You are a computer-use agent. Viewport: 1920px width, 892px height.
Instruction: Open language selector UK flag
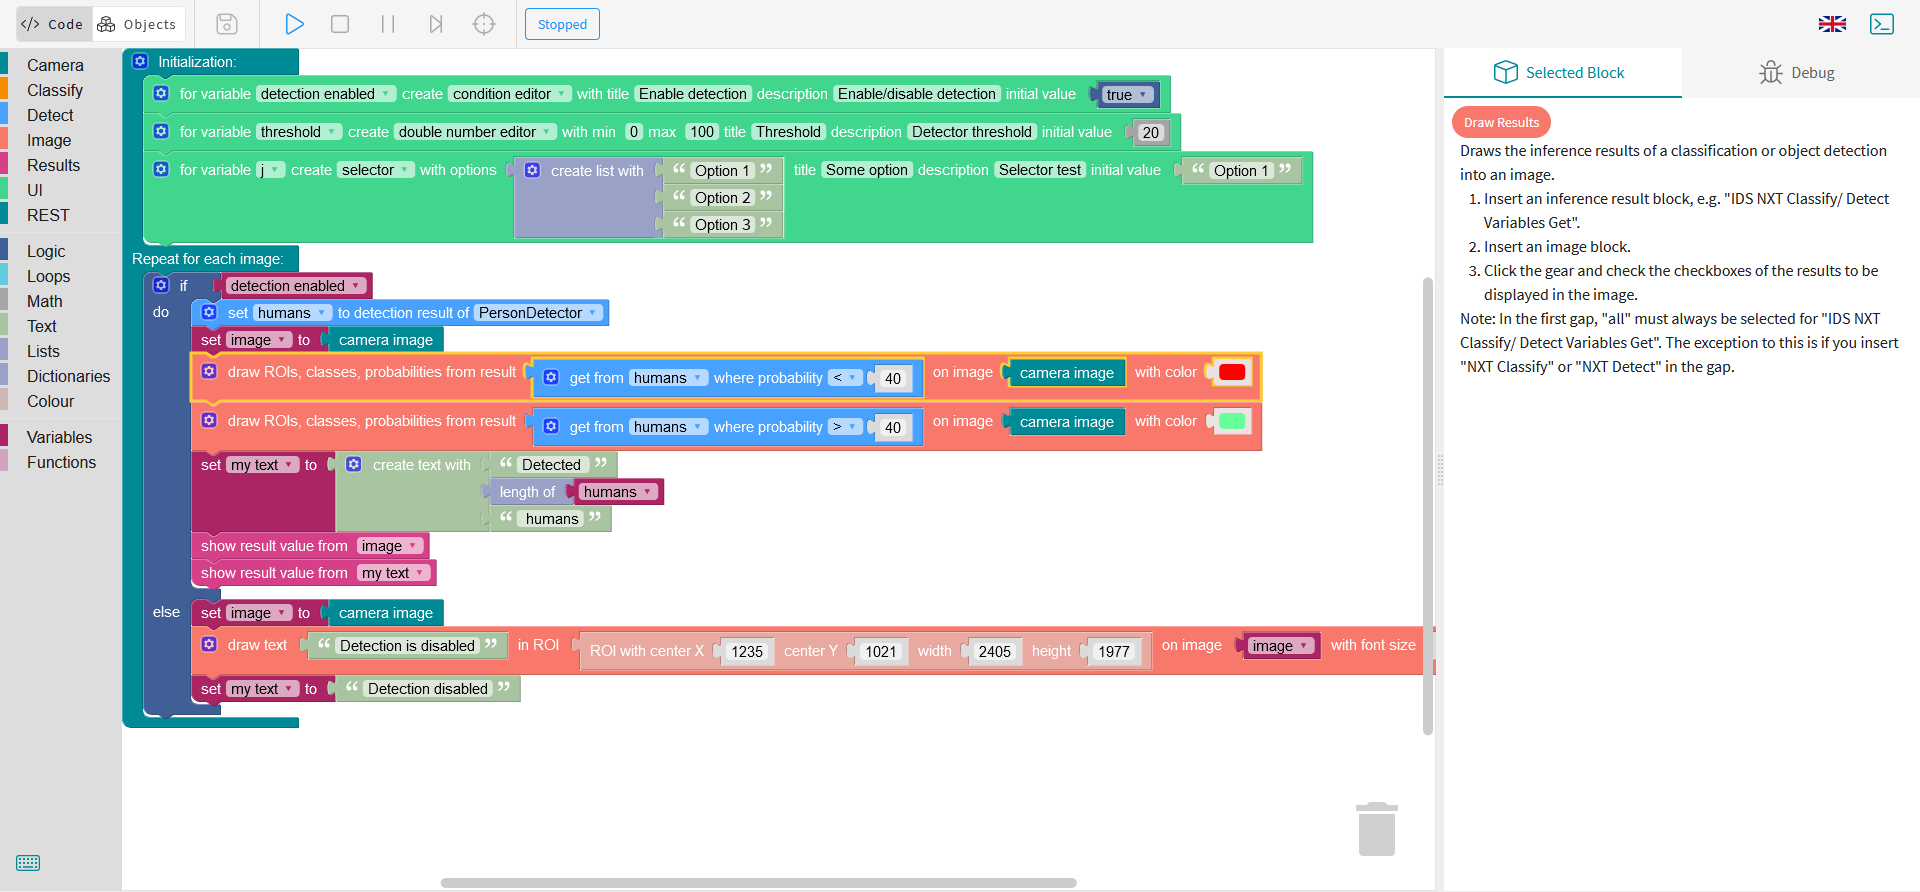tap(1832, 24)
